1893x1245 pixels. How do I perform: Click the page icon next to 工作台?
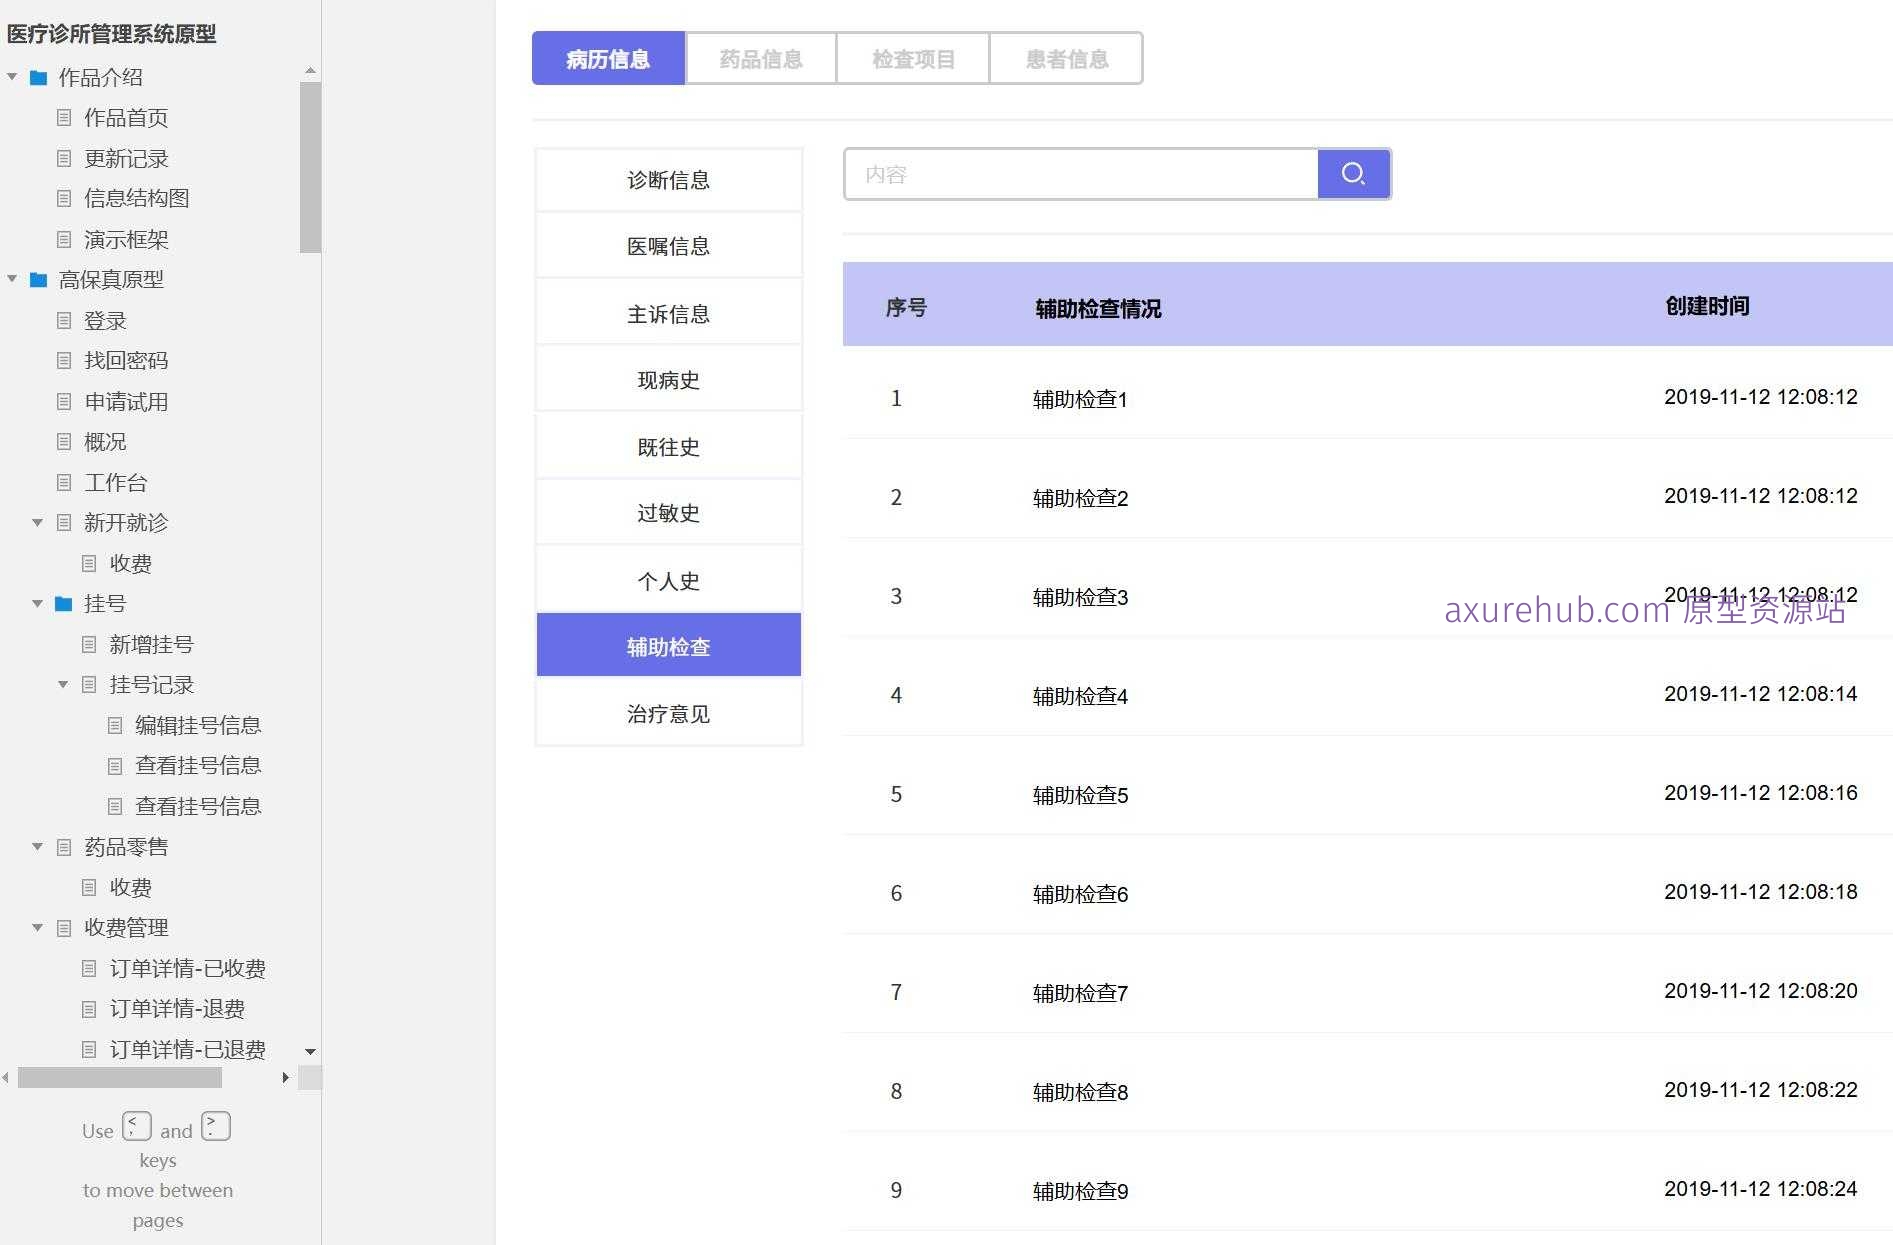coord(63,482)
